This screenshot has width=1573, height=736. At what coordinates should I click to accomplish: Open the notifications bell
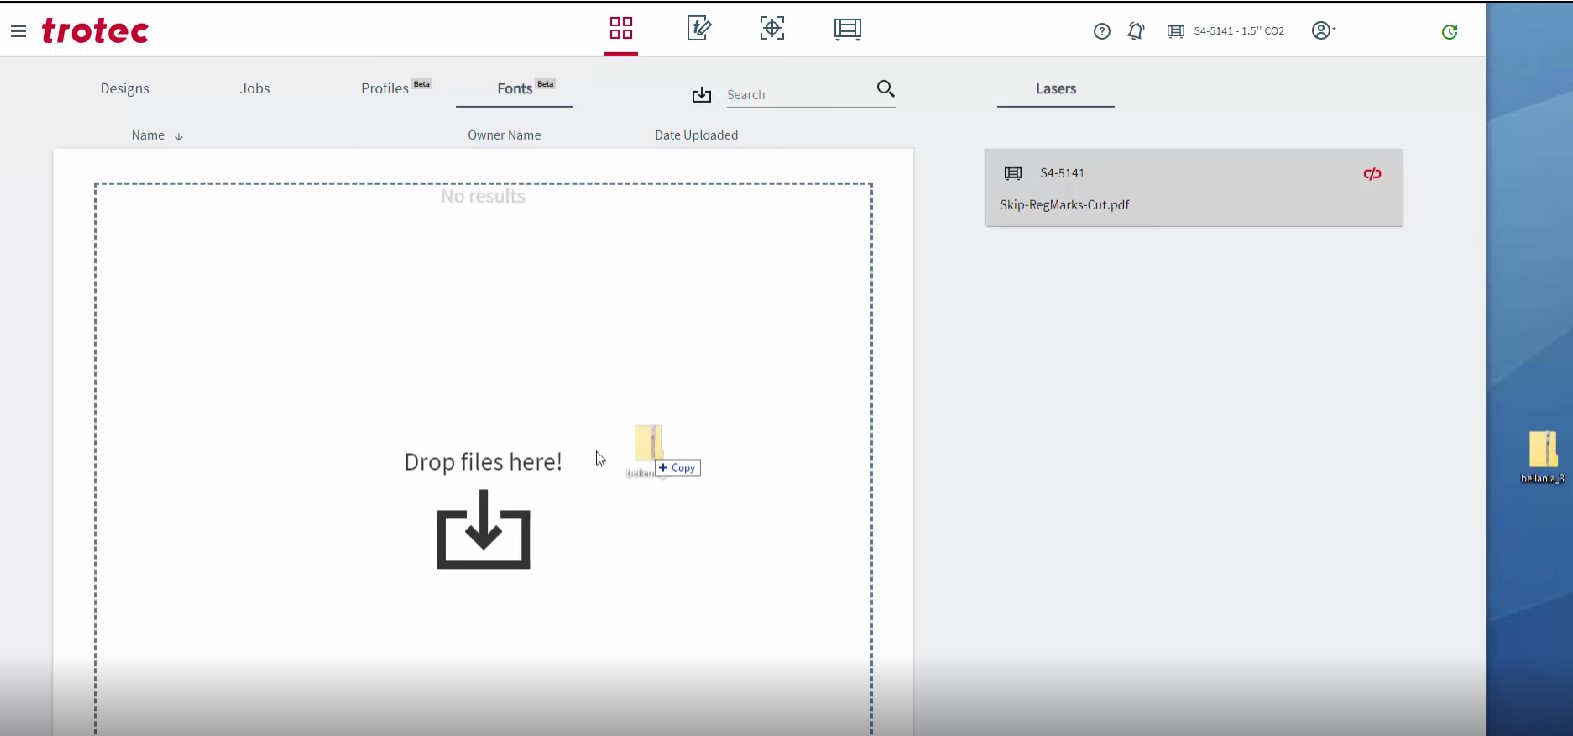(1136, 31)
